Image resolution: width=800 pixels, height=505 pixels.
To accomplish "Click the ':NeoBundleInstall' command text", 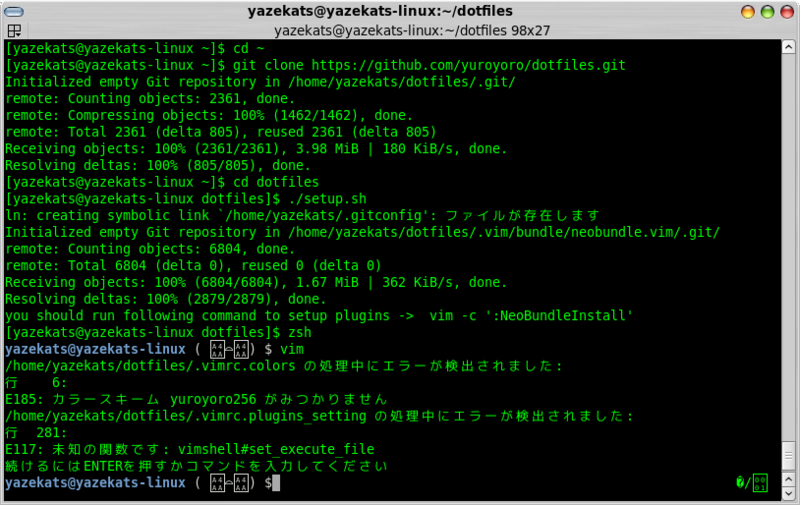I will (x=562, y=315).
